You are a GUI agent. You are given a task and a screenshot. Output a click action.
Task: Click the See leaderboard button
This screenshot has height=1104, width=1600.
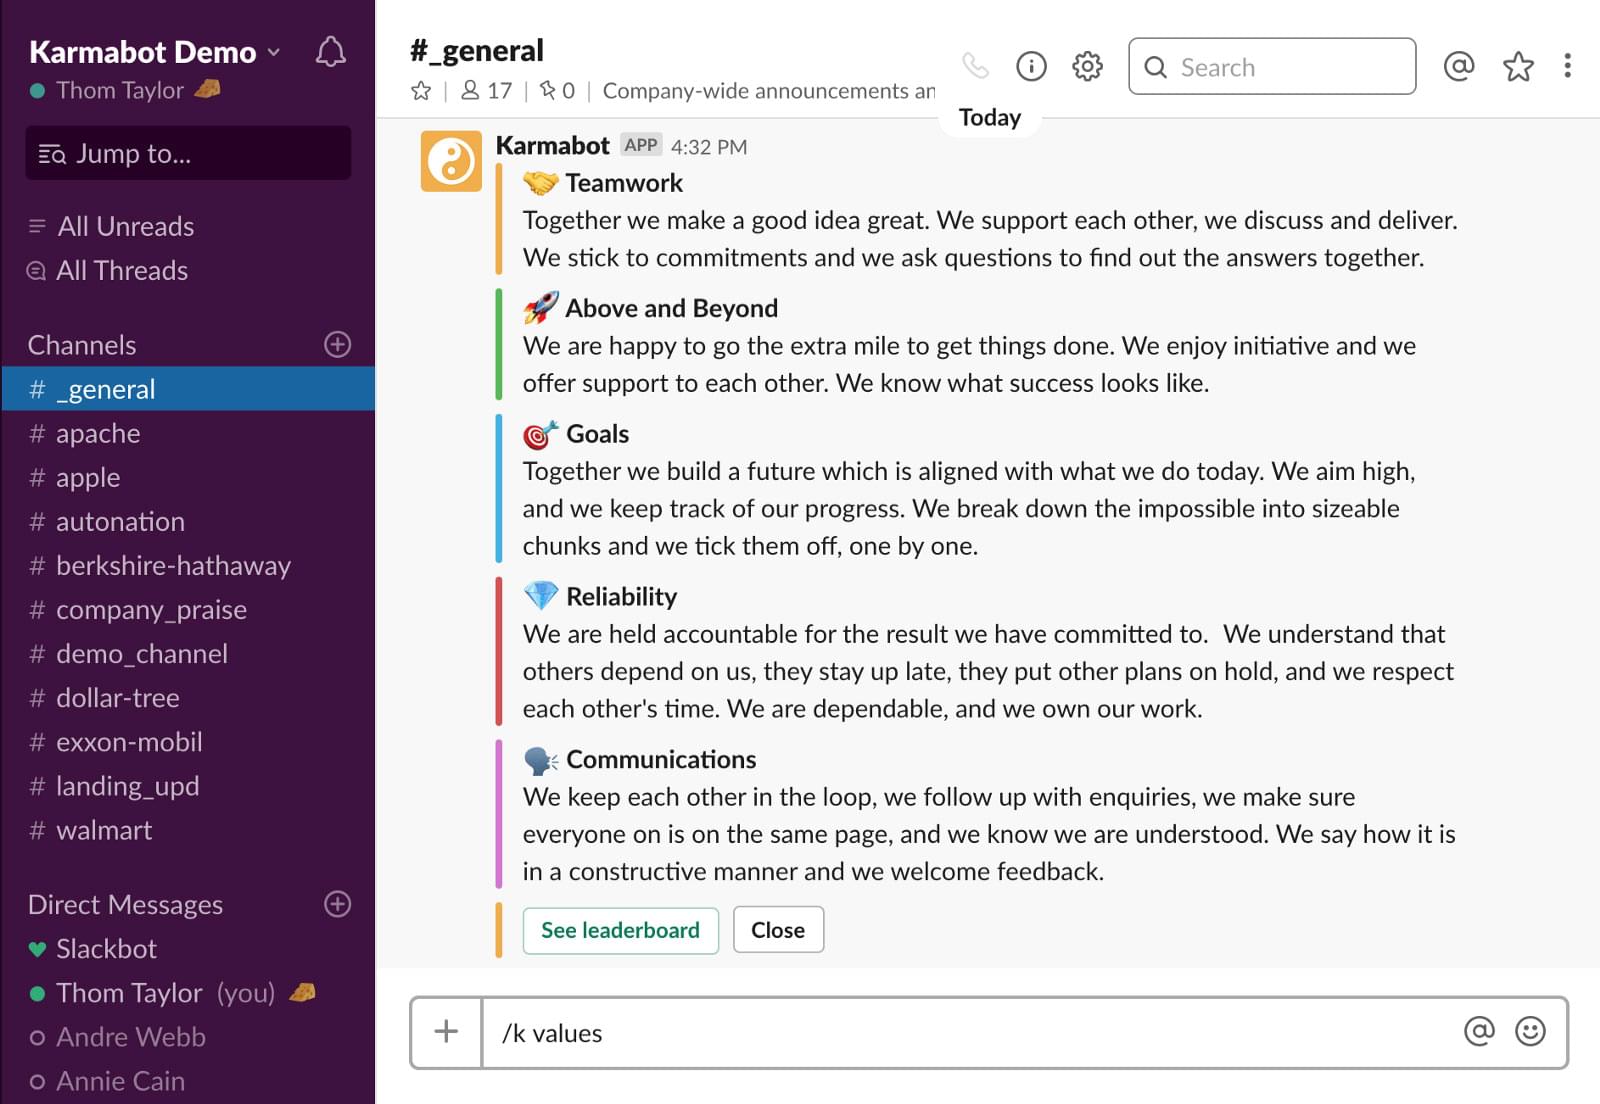coord(620,930)
